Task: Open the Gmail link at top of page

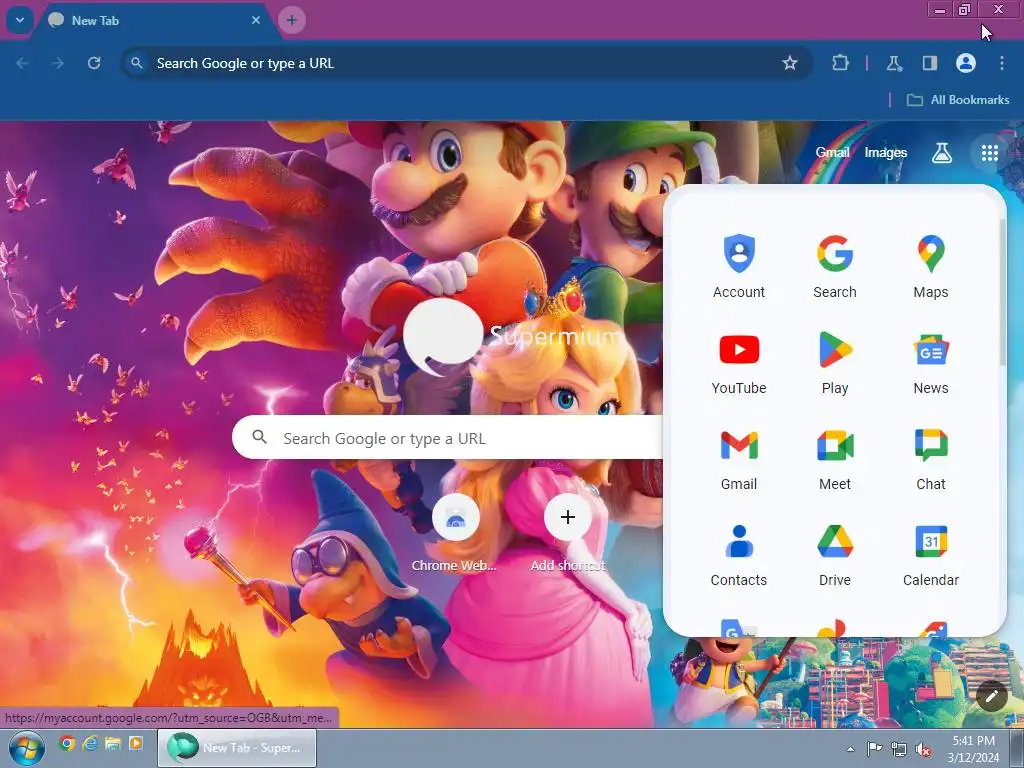Action: (832, 153)
